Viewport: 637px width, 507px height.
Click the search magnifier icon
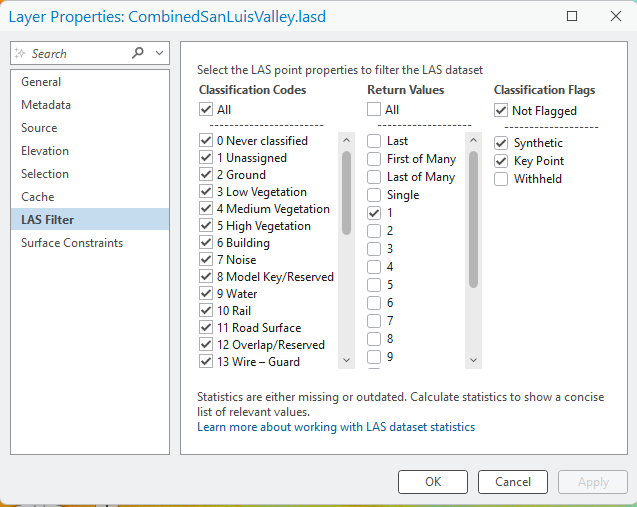coord(138,53)
